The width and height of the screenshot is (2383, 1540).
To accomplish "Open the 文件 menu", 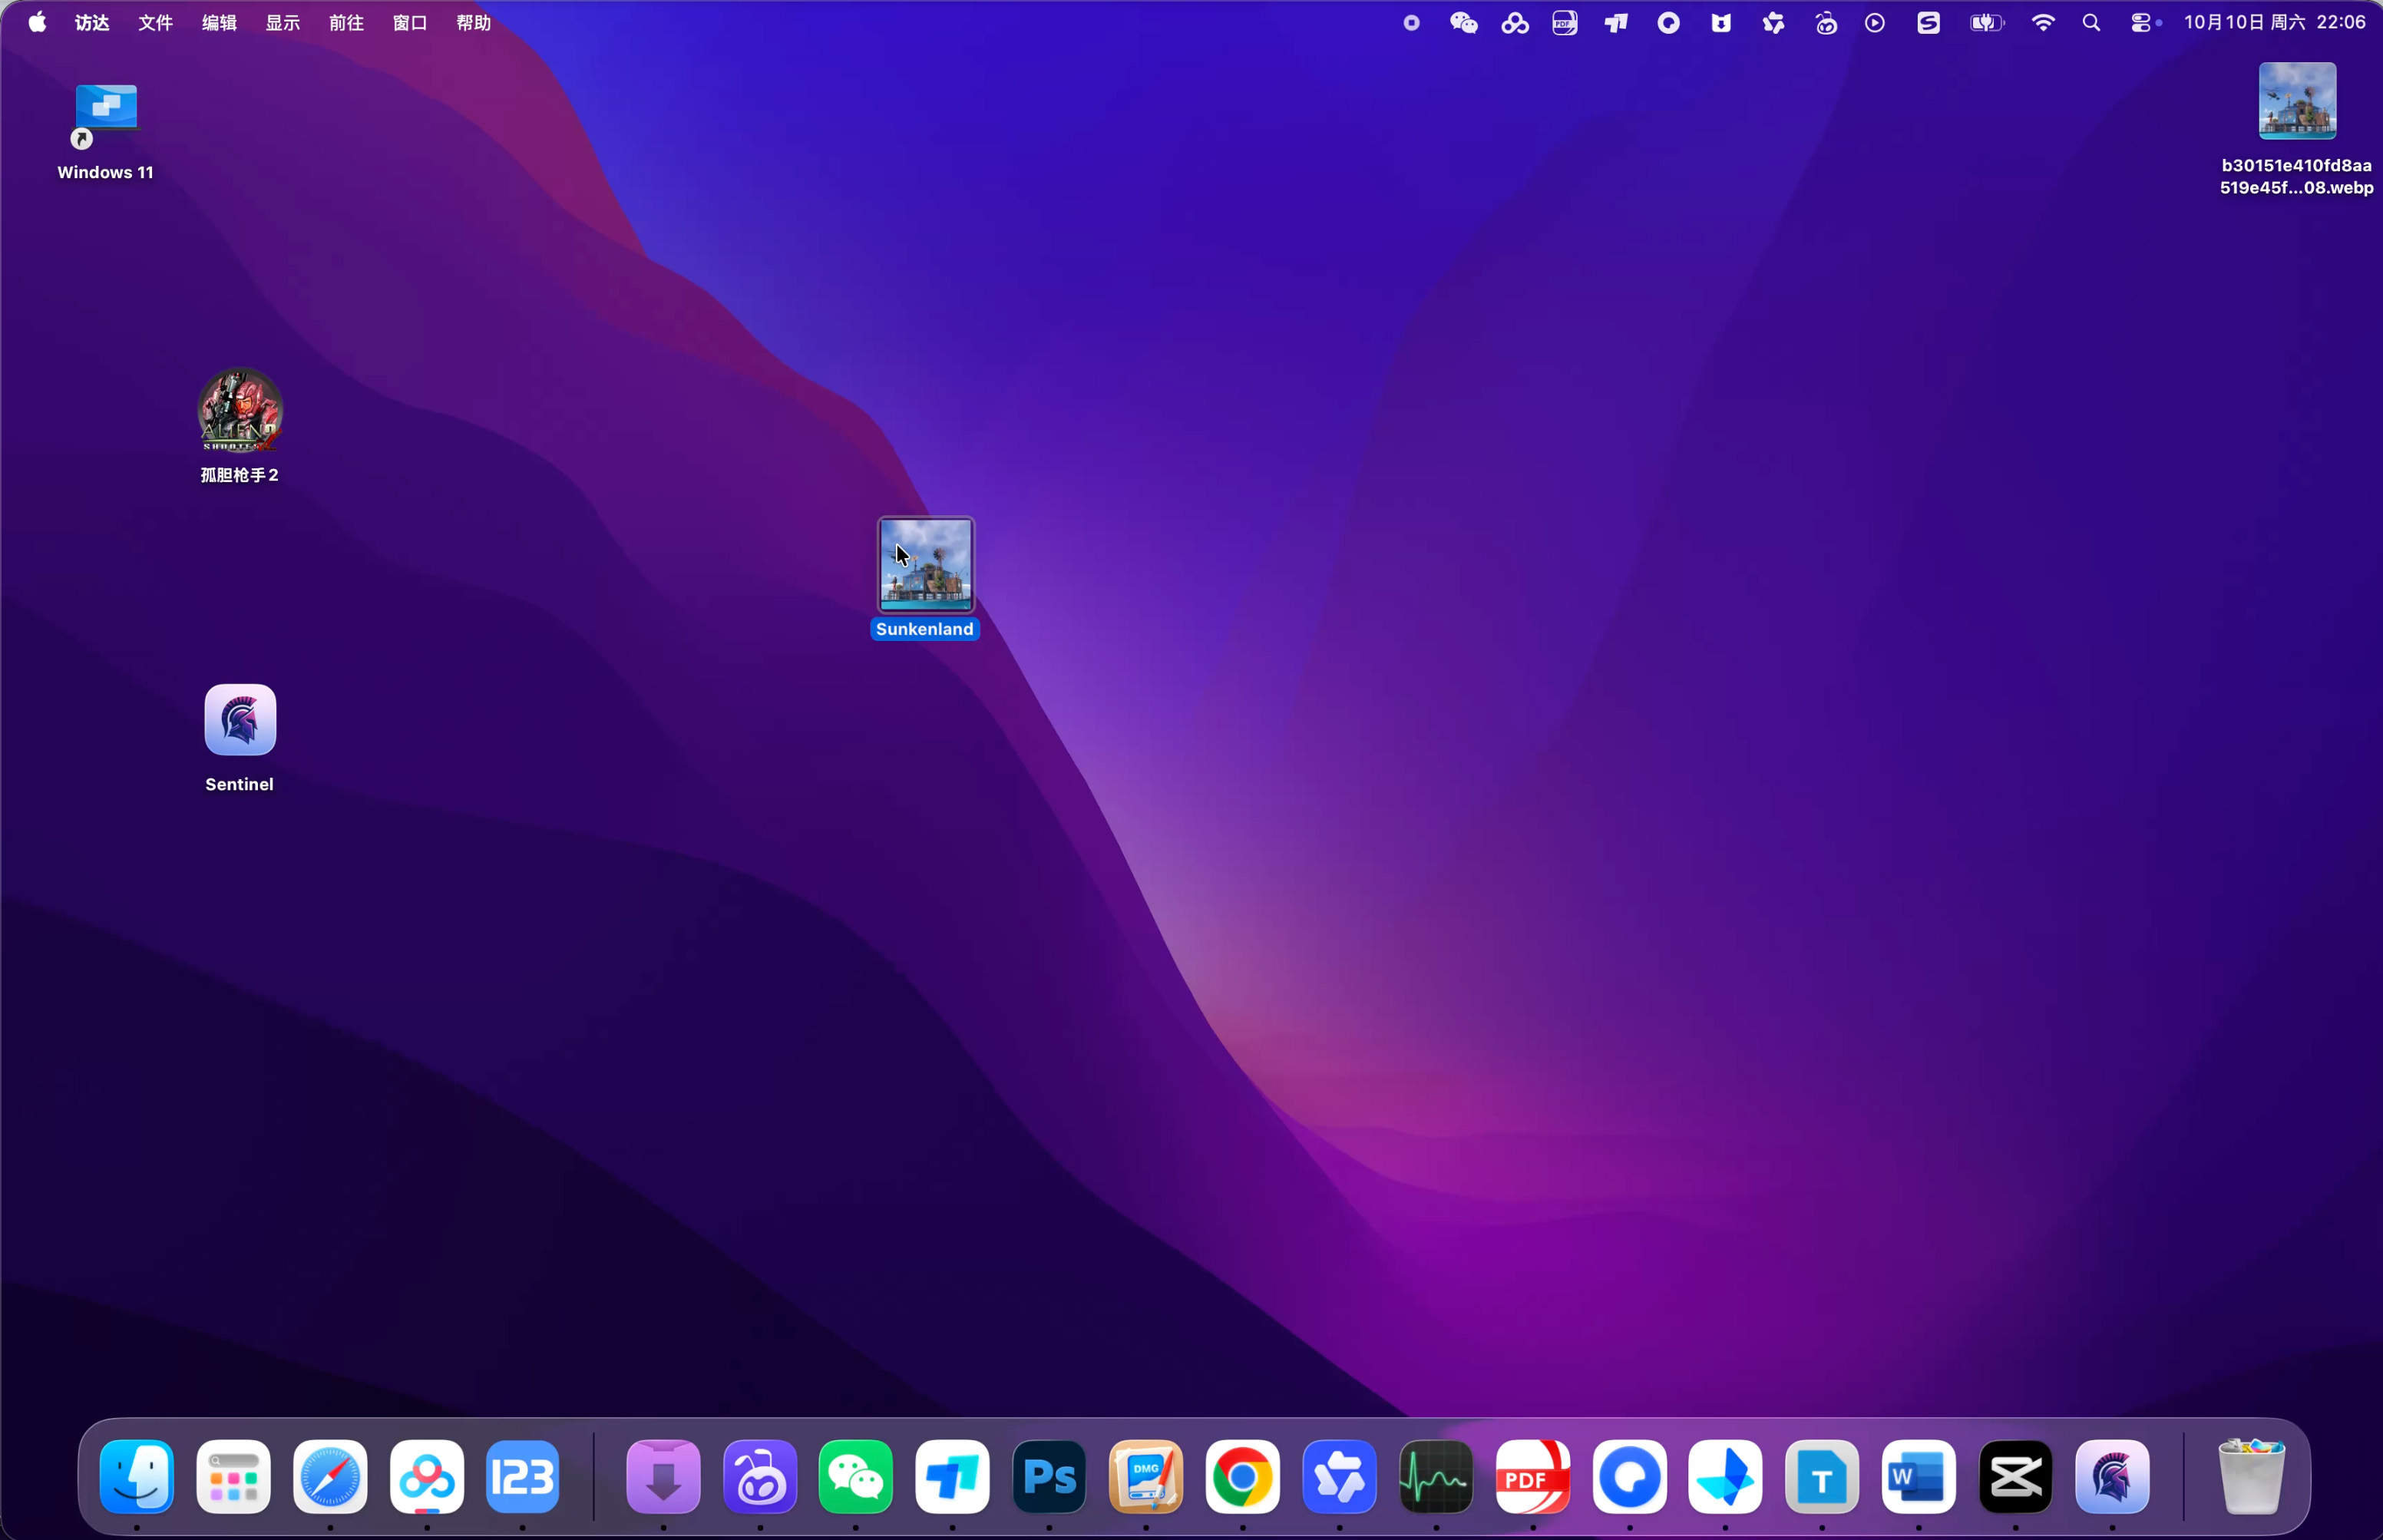I will [155, 22].
